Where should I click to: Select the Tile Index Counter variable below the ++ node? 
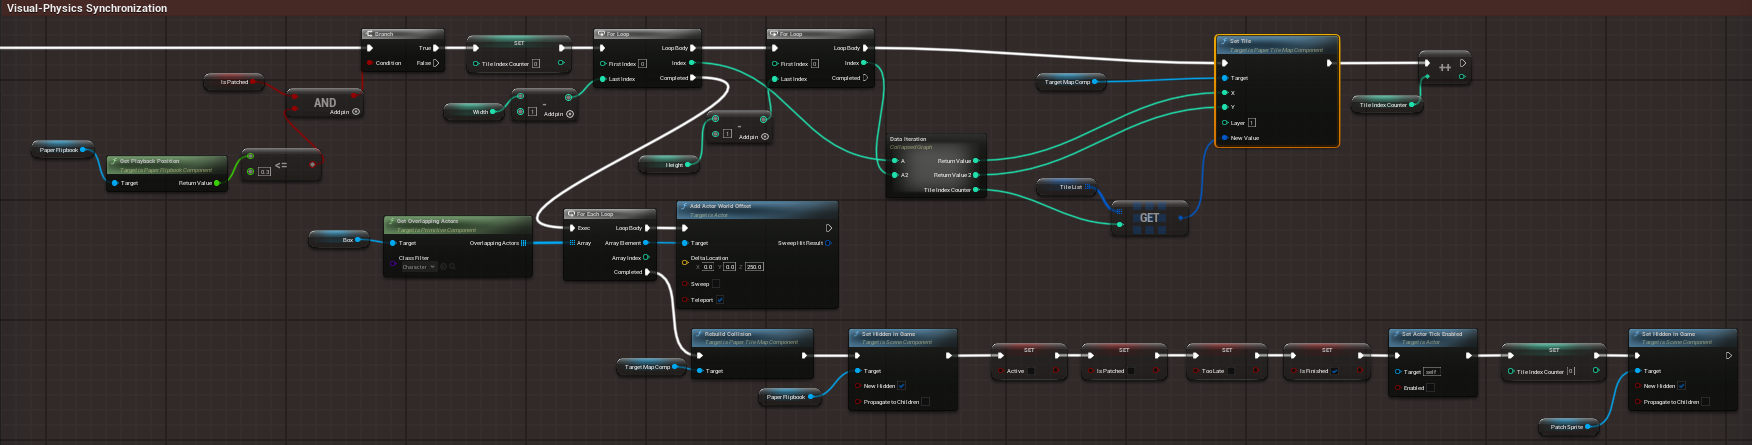click(x=1387, y=105)
